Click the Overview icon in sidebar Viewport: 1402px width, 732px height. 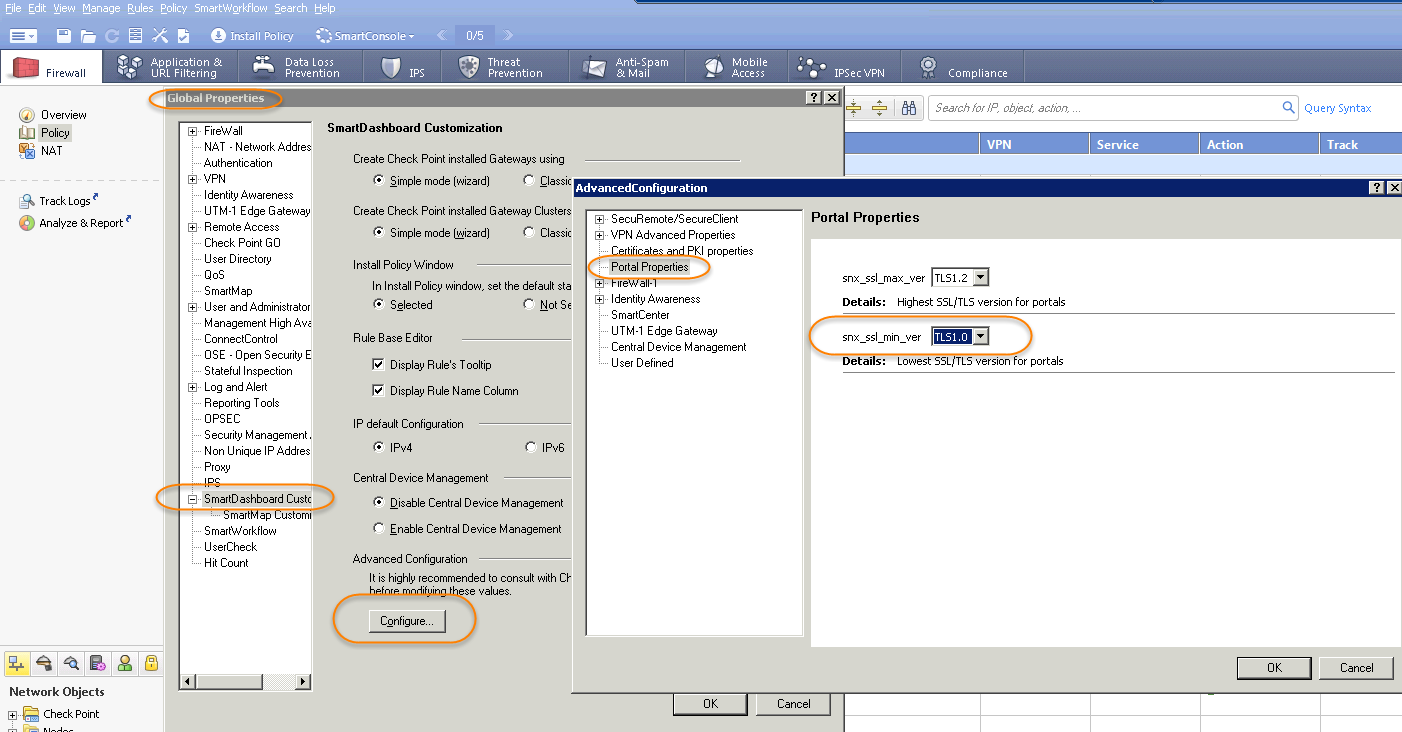coord(27,115)
